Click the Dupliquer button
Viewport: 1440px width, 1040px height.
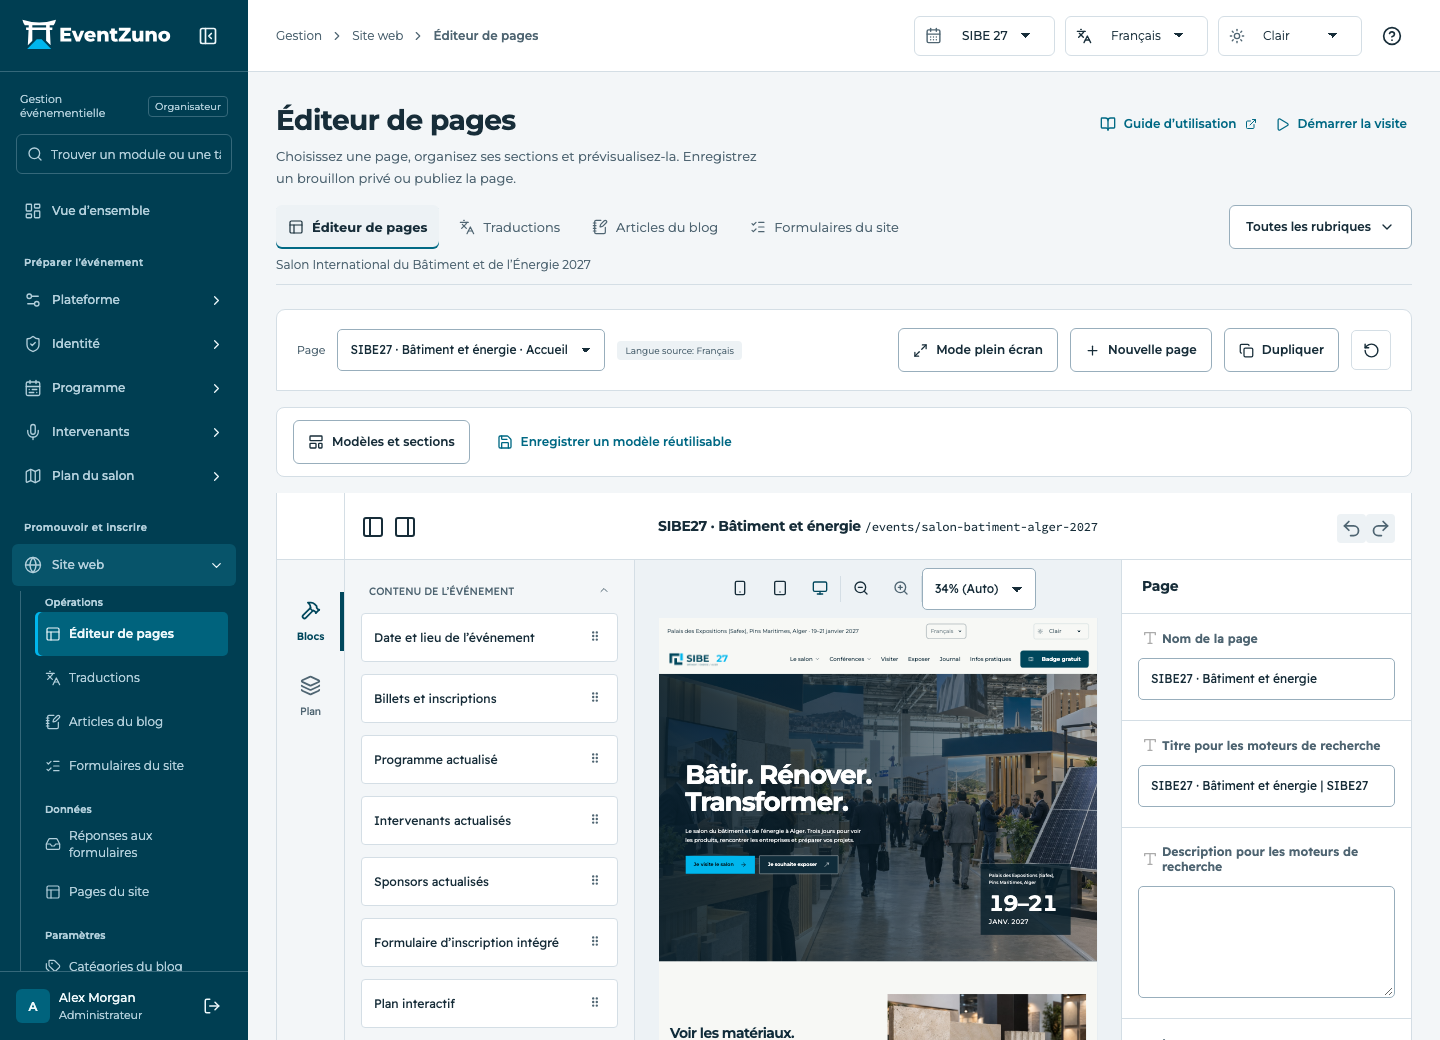tap(1281, 350)
